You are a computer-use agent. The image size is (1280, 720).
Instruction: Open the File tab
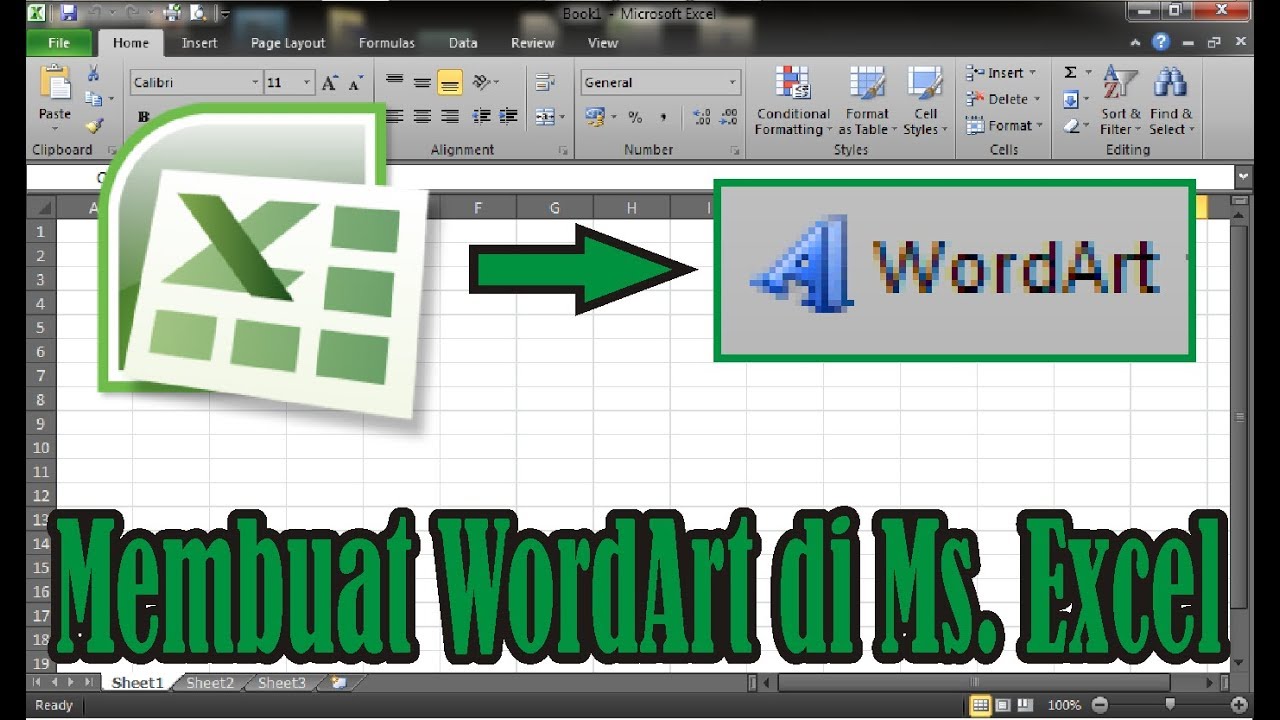click(x=59, y=43)
